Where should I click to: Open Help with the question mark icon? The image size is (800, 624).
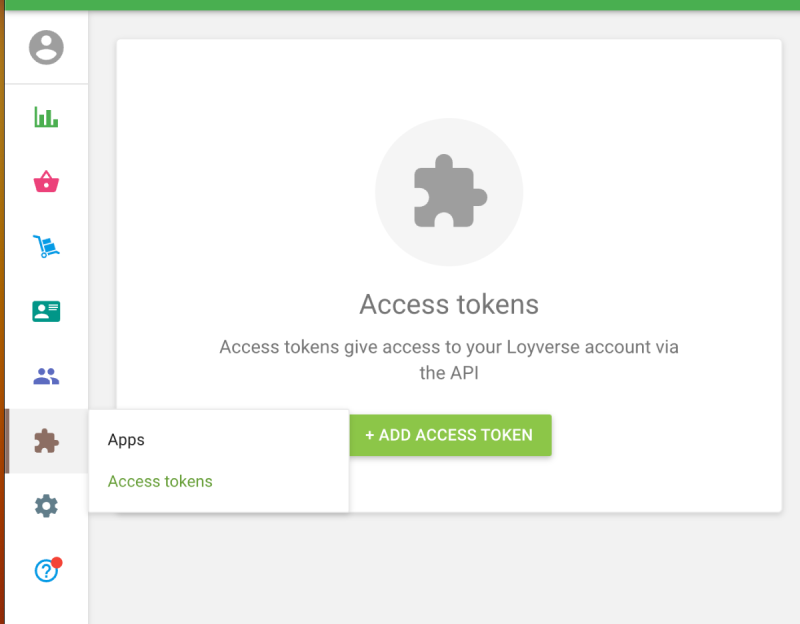pos(46,571)
